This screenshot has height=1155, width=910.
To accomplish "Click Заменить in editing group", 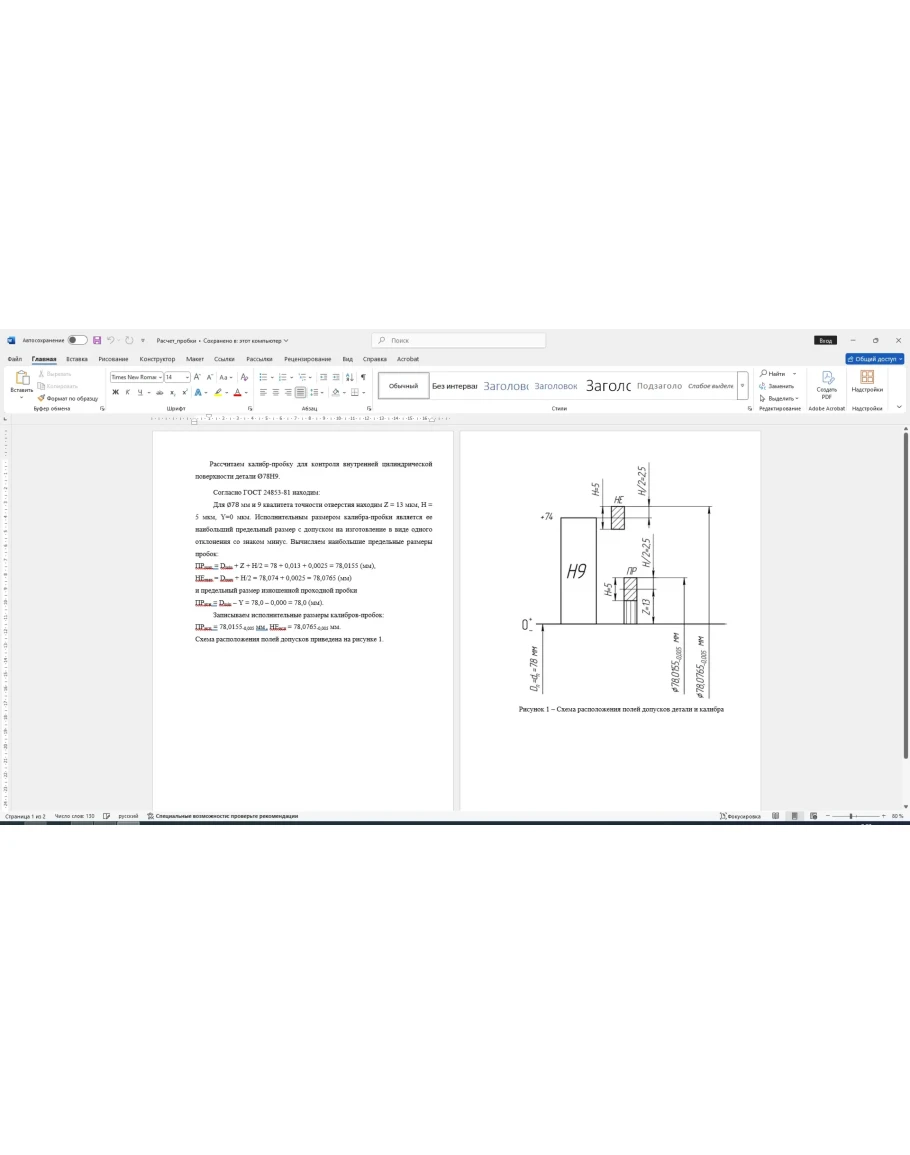I will click(x=780, y=386).
